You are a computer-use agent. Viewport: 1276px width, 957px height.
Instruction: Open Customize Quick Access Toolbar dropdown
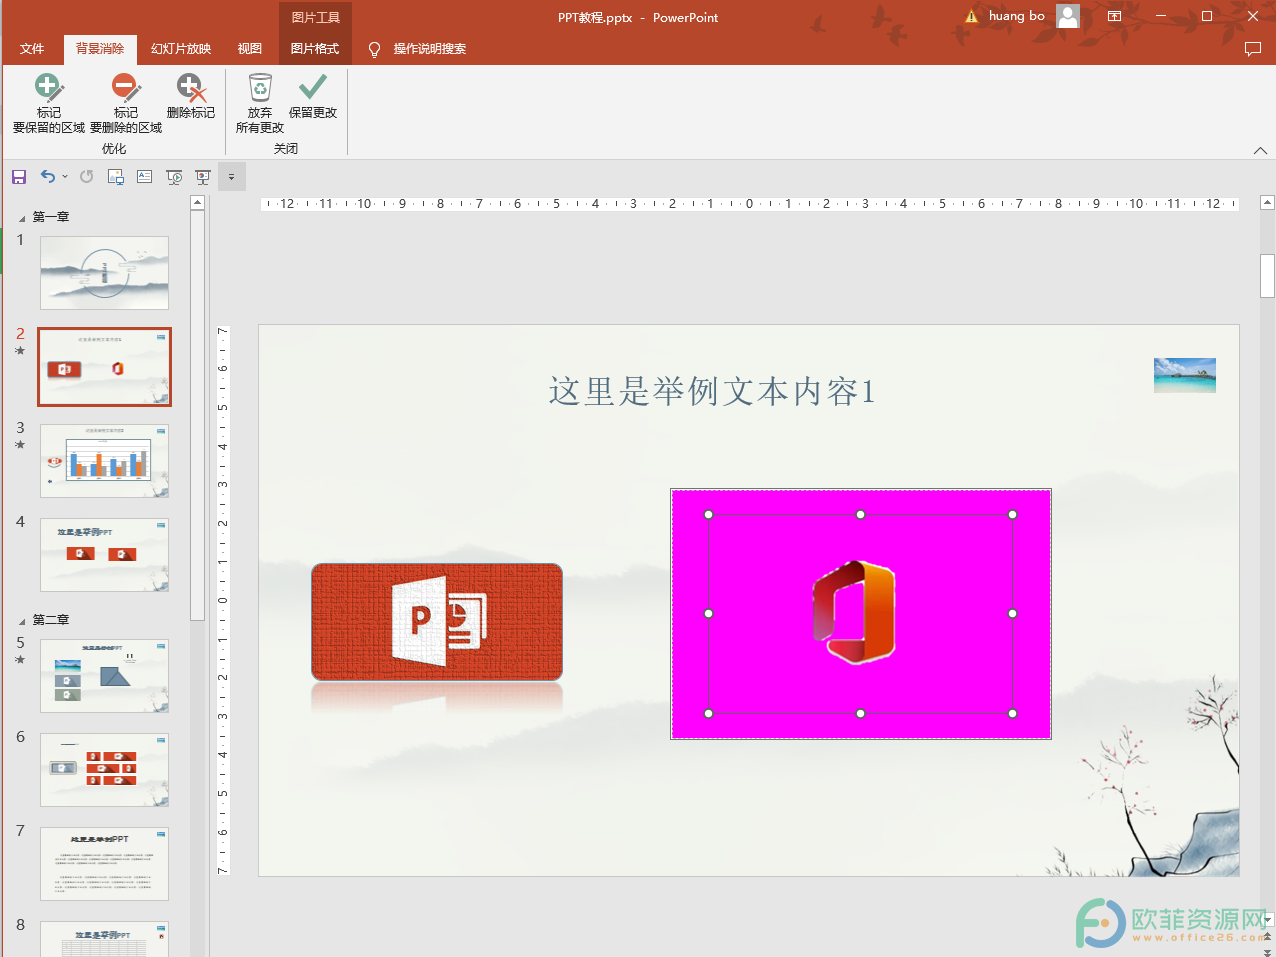coord(231,177)
